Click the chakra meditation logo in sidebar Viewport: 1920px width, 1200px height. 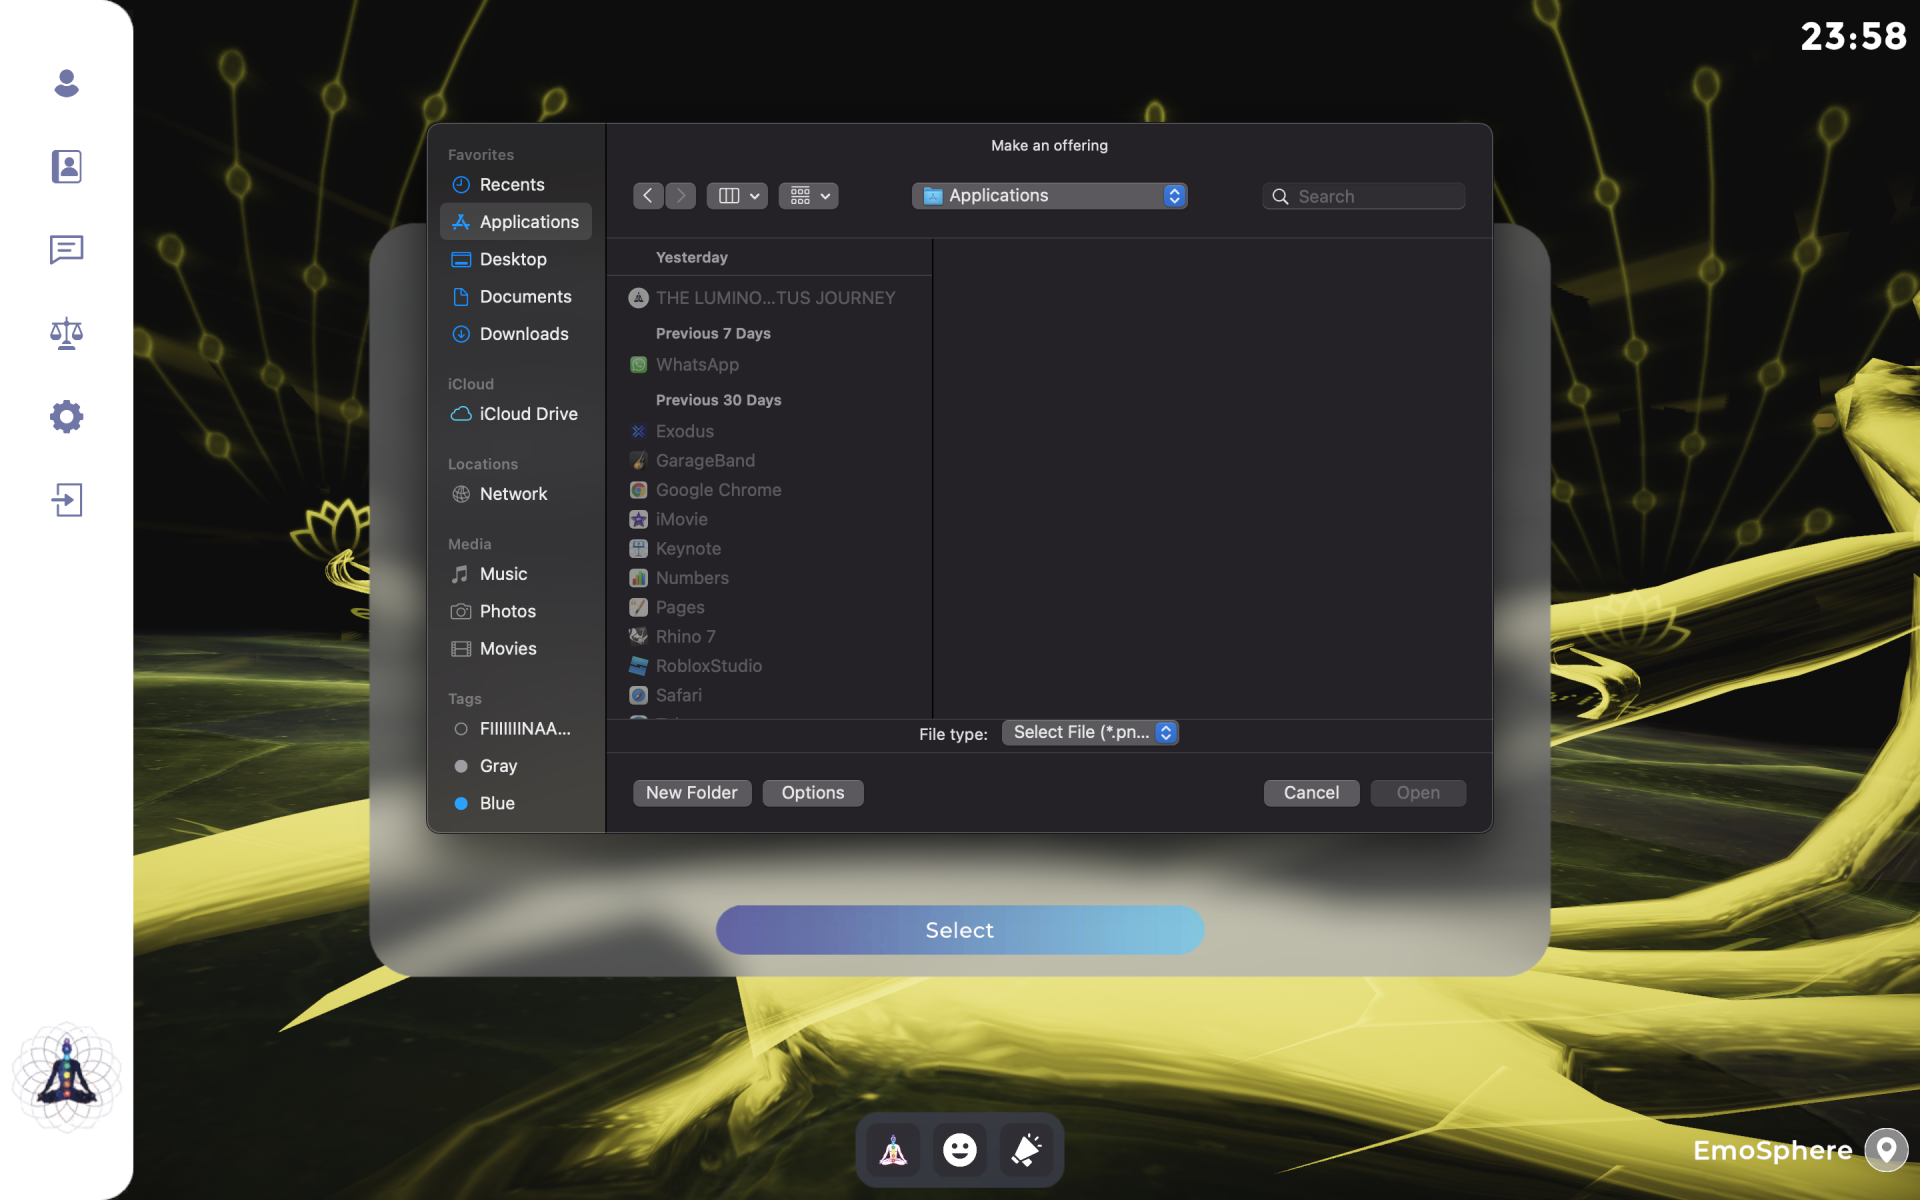pyautogui.click(x=66, y=1077)
